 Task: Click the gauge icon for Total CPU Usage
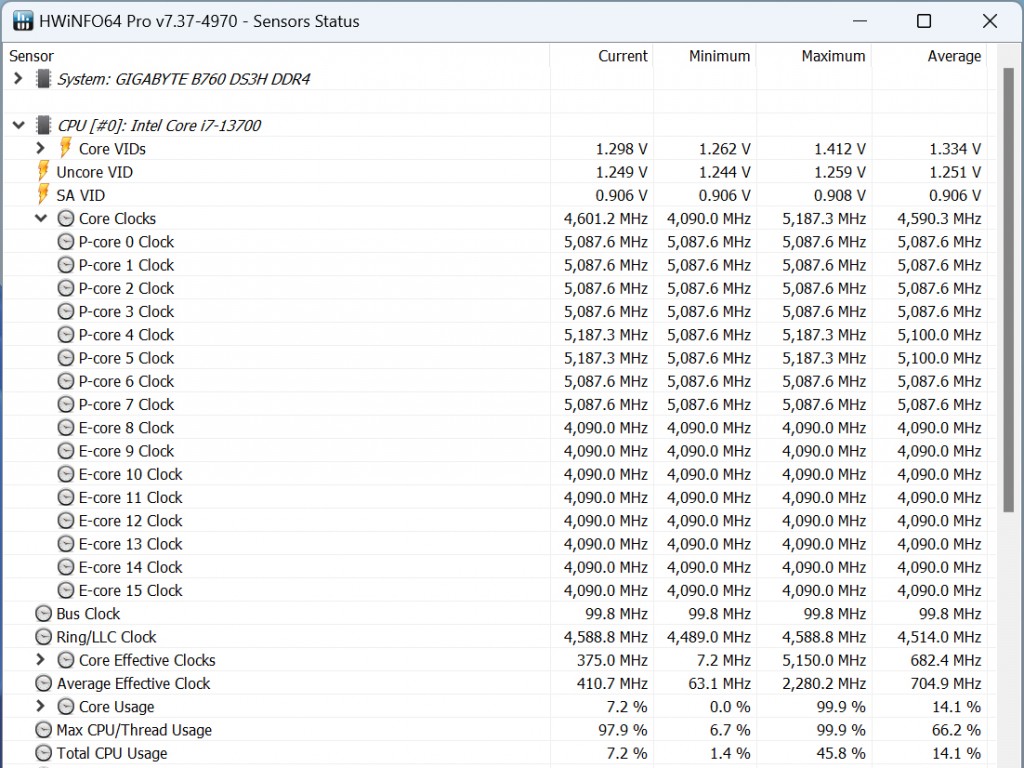pyautogui.click(x=43, y=753)
